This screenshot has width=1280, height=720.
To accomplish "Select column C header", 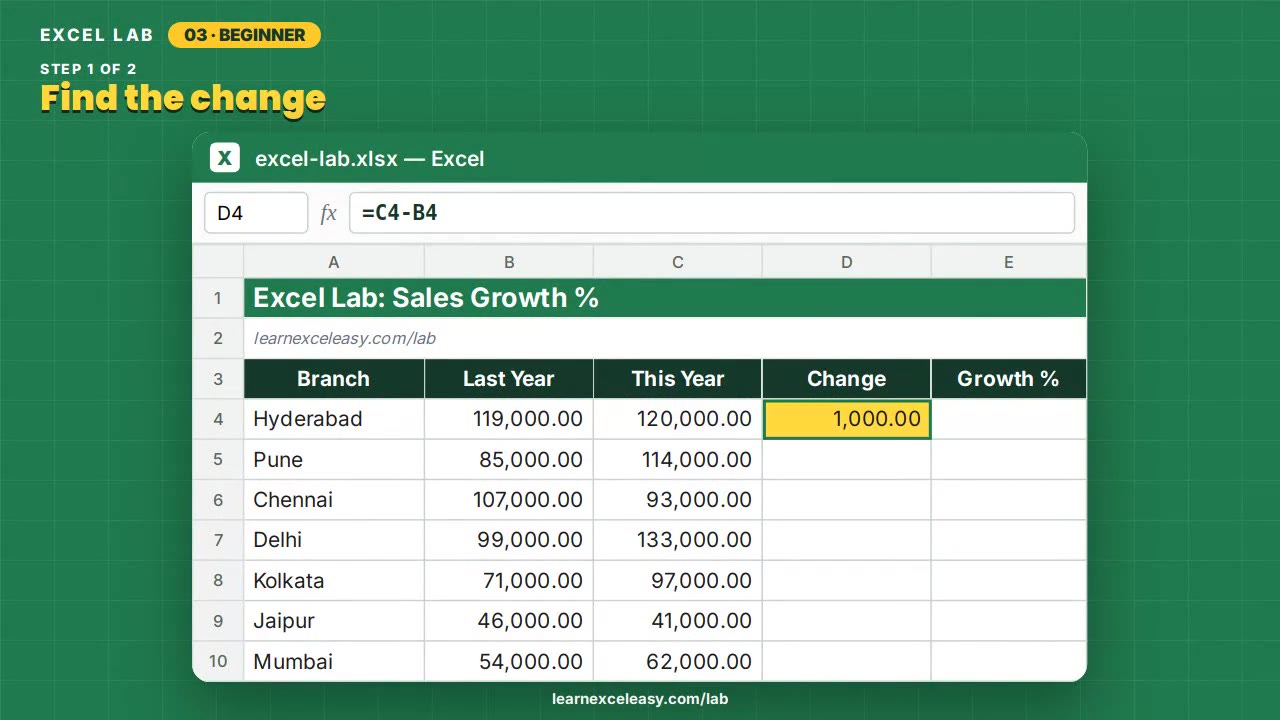I will [x=678, y=262].
